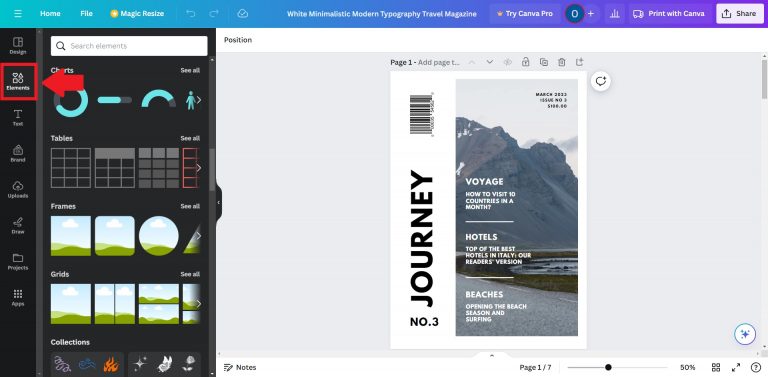This screenshot has height=377, width=768.
Task: Hide page with eye icon
Action: point(507,62)
